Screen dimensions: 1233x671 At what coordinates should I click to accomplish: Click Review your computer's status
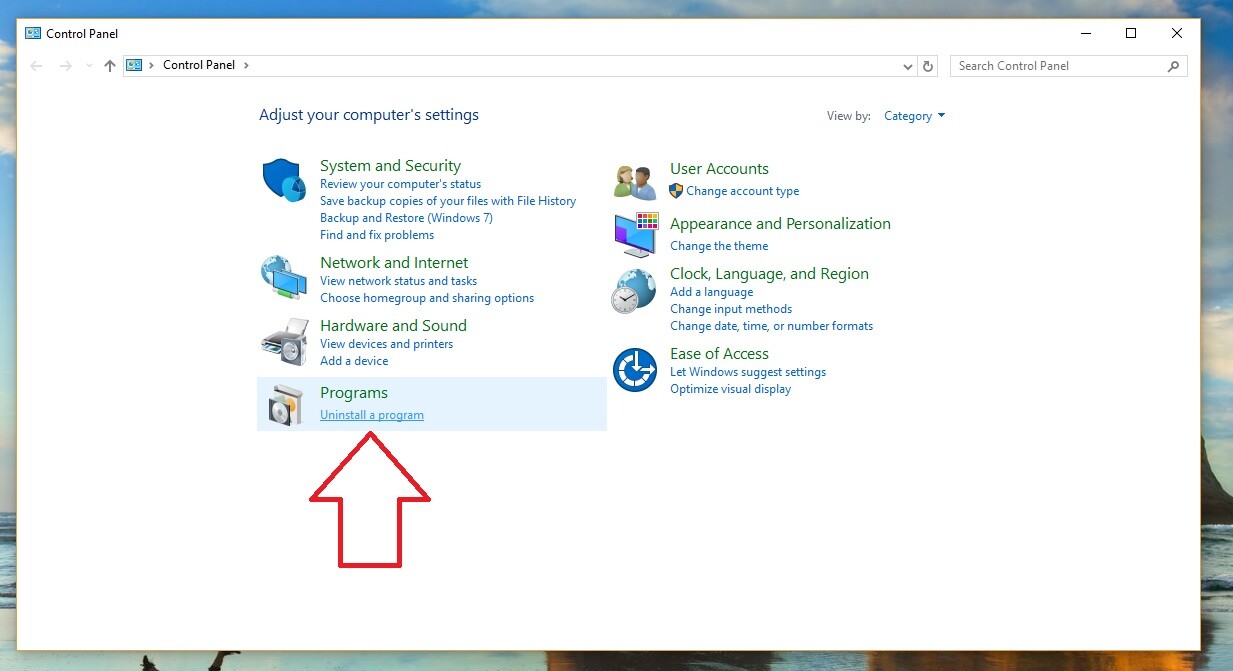[400, 184]
